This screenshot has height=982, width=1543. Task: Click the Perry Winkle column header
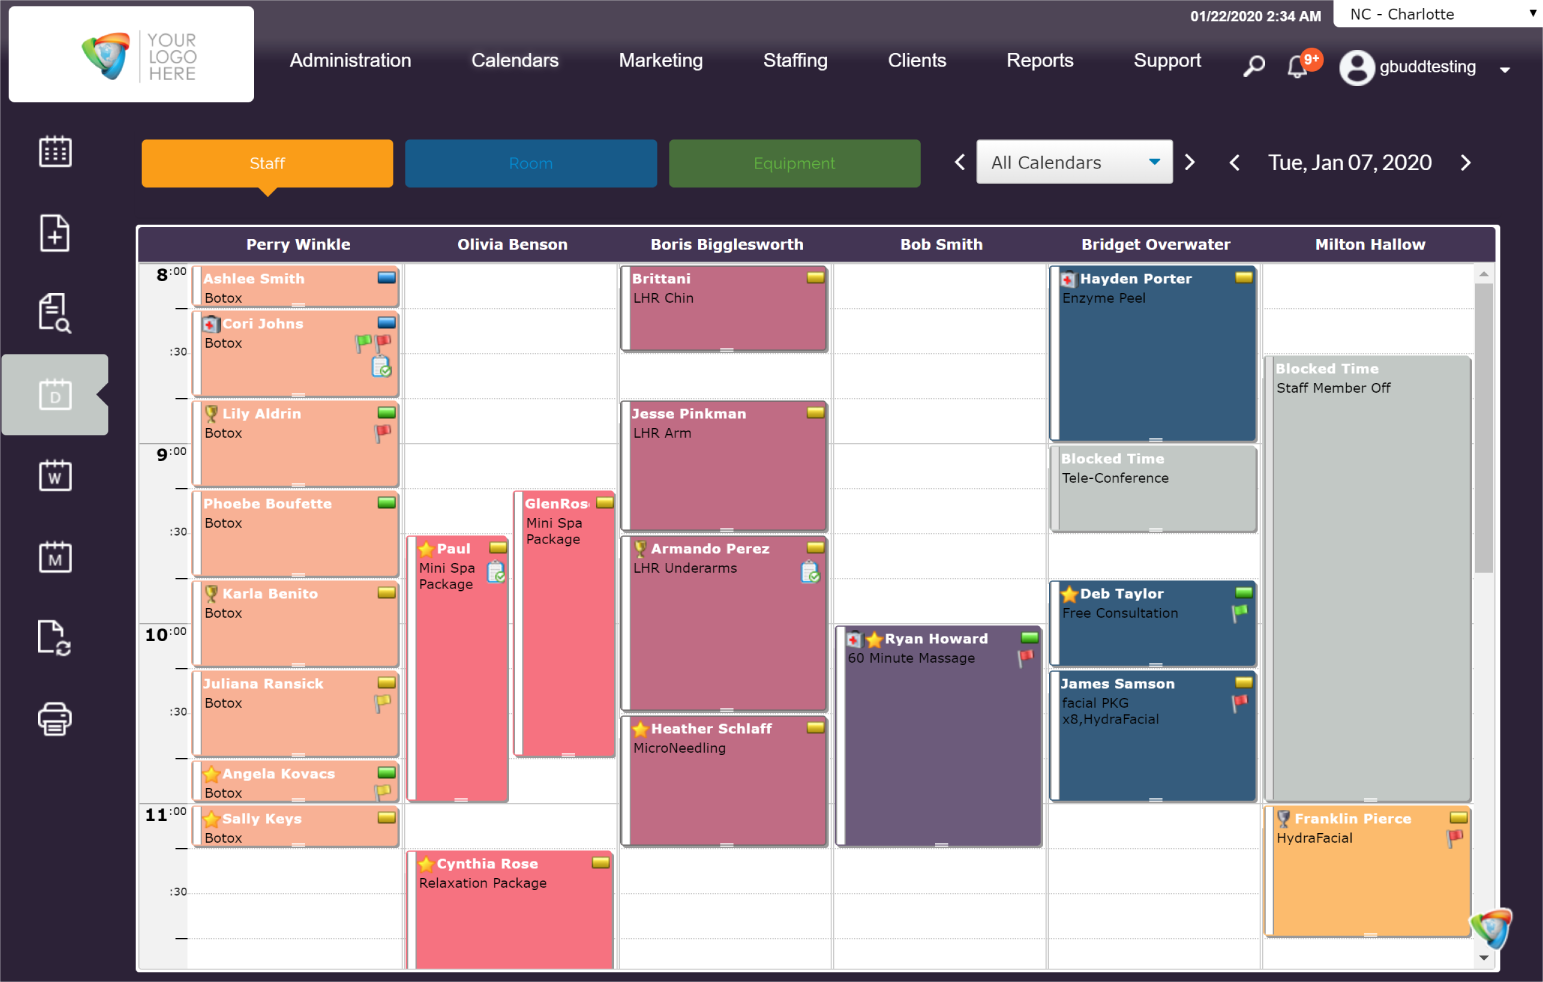(298, 244)
